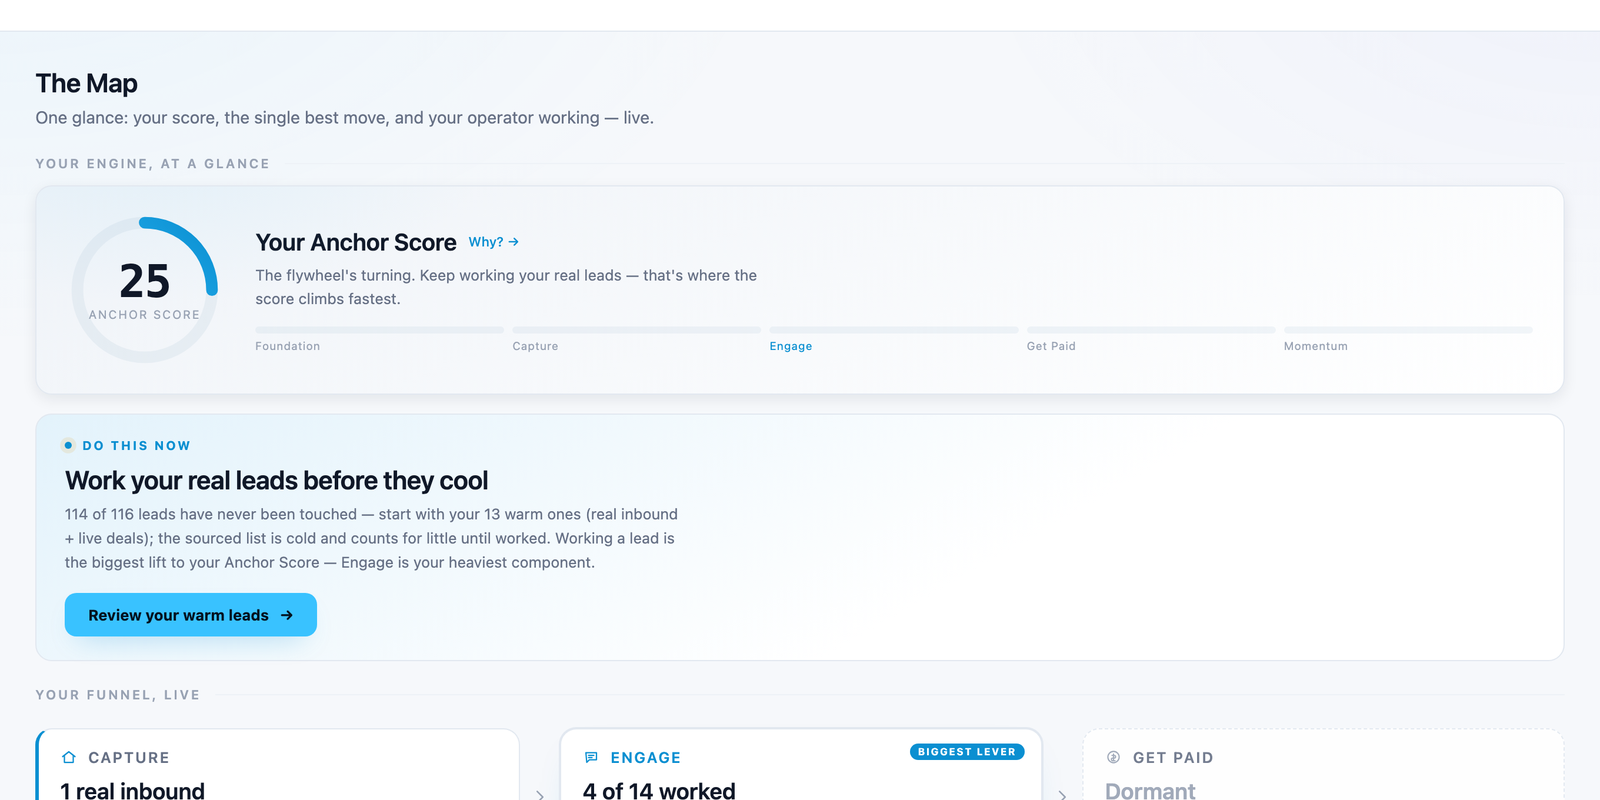This screenshot has height=800, width=1600.
Task: Click the dollar icon beside GET PAID
Action: pyautogui.click(x=1113, y=758)
